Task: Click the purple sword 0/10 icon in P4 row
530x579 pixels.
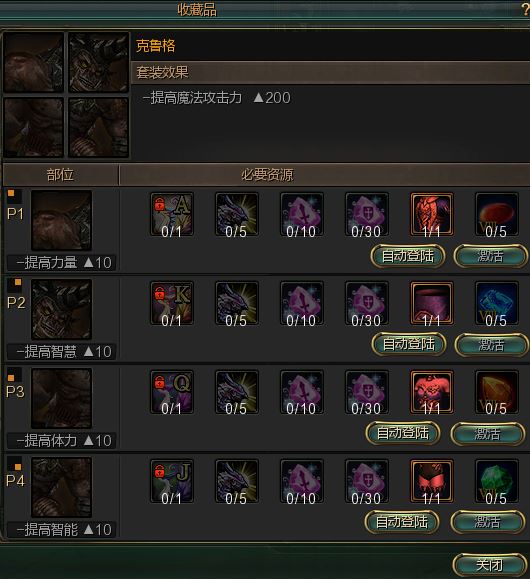Action: point(302,481)
